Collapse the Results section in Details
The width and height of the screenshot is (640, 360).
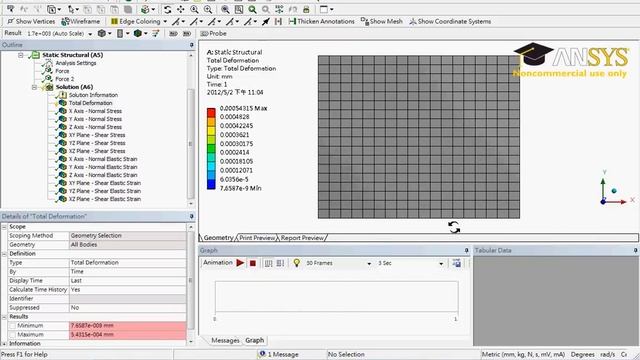(x=4, y=316)
